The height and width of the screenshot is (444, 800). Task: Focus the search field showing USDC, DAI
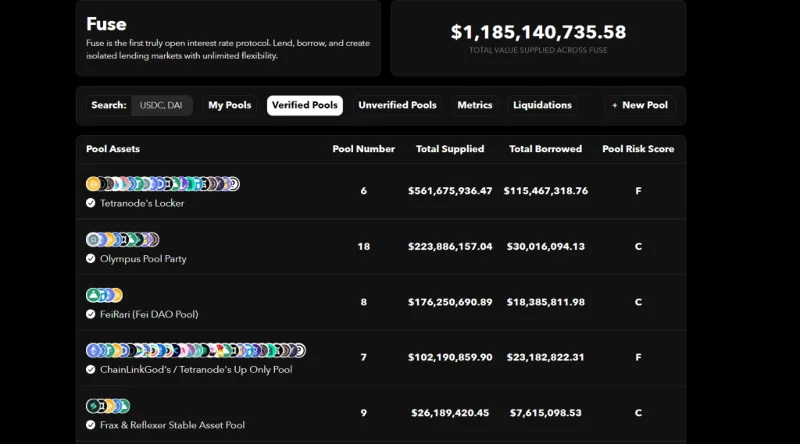pyautogui.click(x=161, y=106)
